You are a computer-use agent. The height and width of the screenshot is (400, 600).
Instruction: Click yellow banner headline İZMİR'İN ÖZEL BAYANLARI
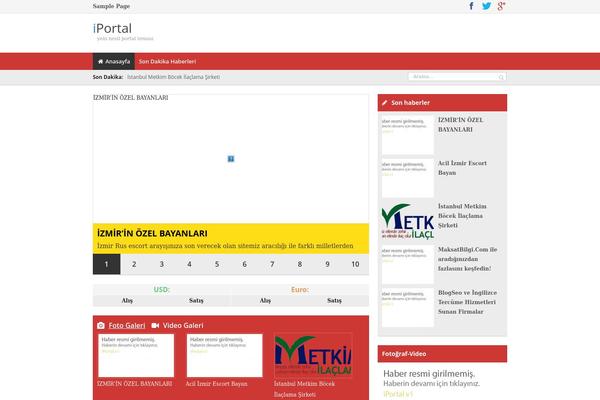pos(152,233)
